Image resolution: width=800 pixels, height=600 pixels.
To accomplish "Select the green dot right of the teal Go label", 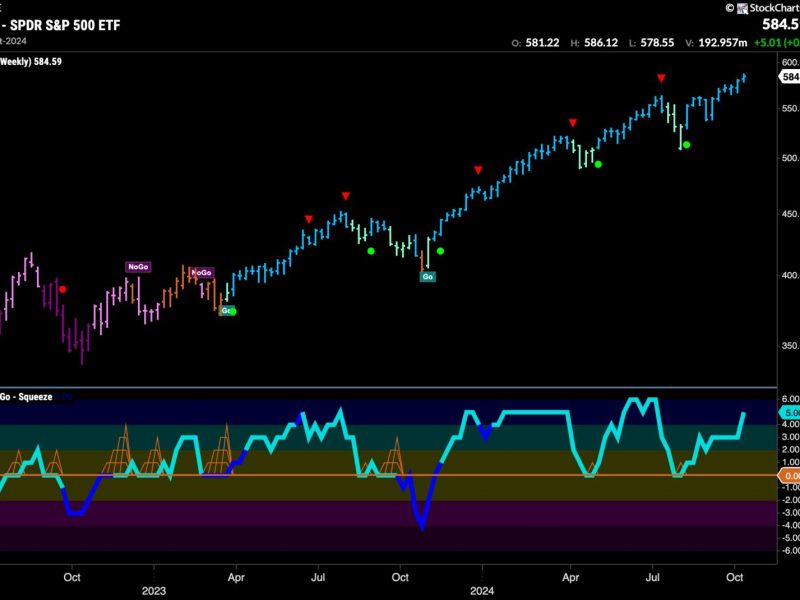I will [440, 251].
